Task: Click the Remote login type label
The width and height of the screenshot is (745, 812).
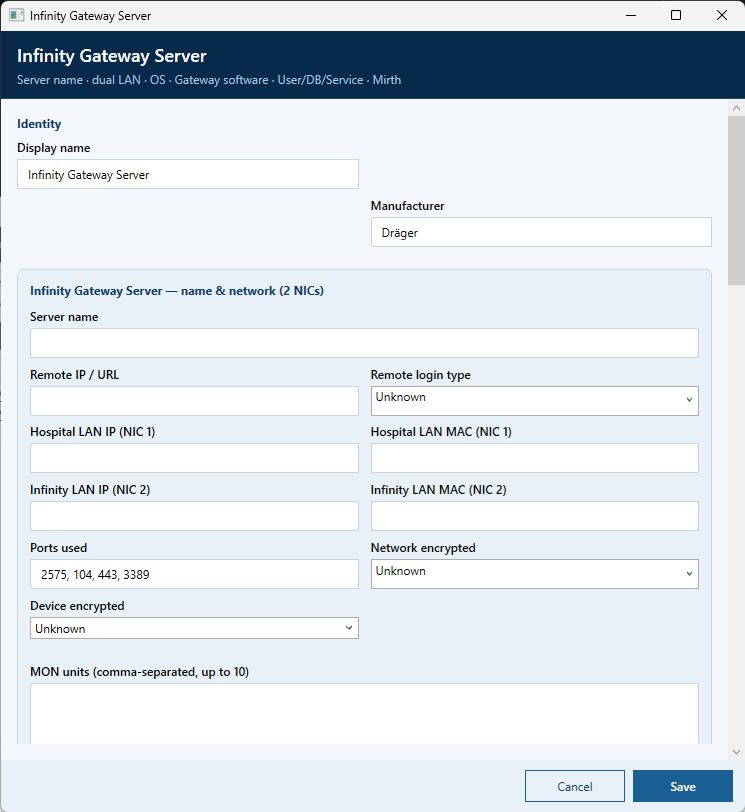Action: (x=420, y=375)
